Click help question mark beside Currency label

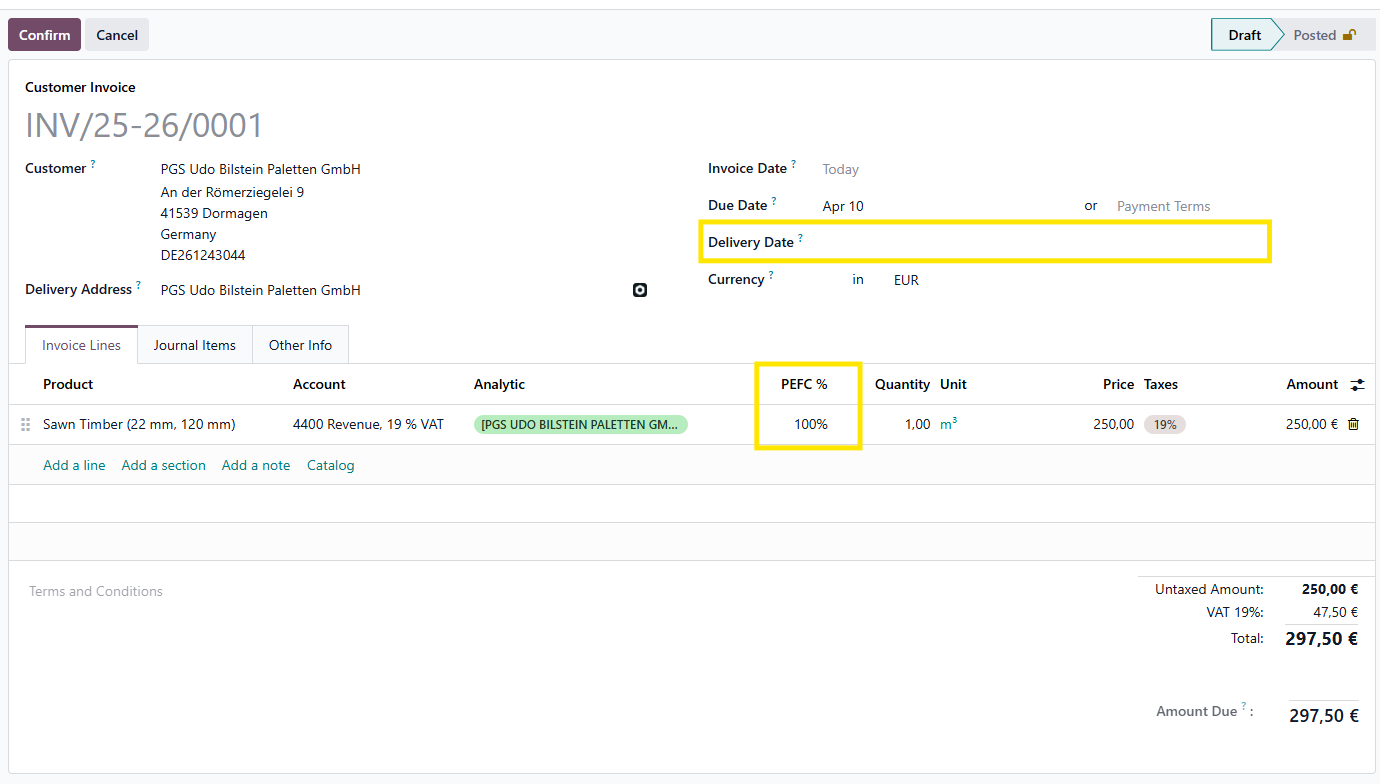771,275
